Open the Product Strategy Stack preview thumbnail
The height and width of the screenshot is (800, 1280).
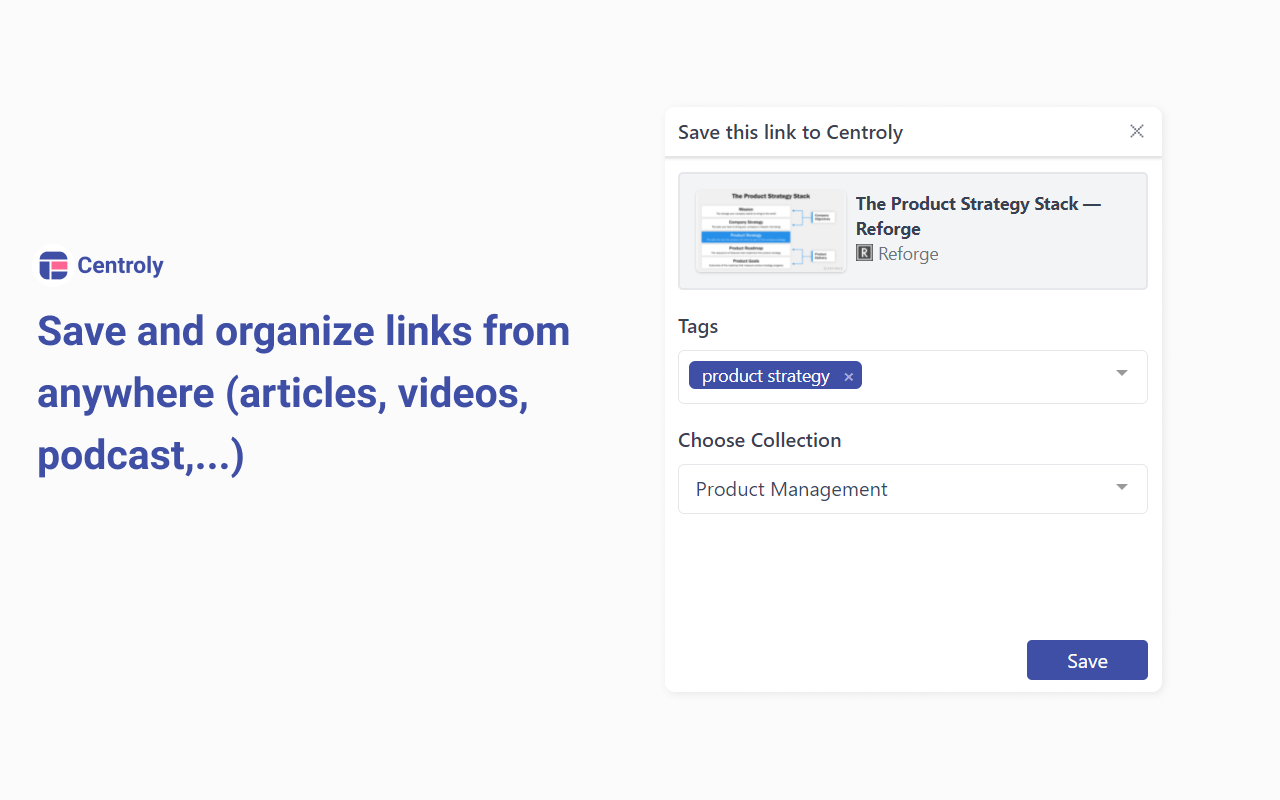tap(771, 231)
